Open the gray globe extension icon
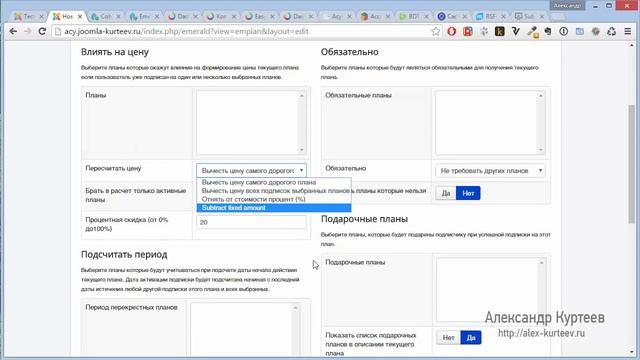 596,31
